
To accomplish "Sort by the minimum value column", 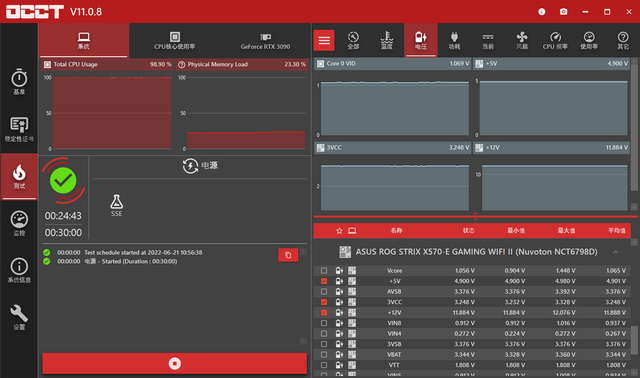I will pos(516,231).
